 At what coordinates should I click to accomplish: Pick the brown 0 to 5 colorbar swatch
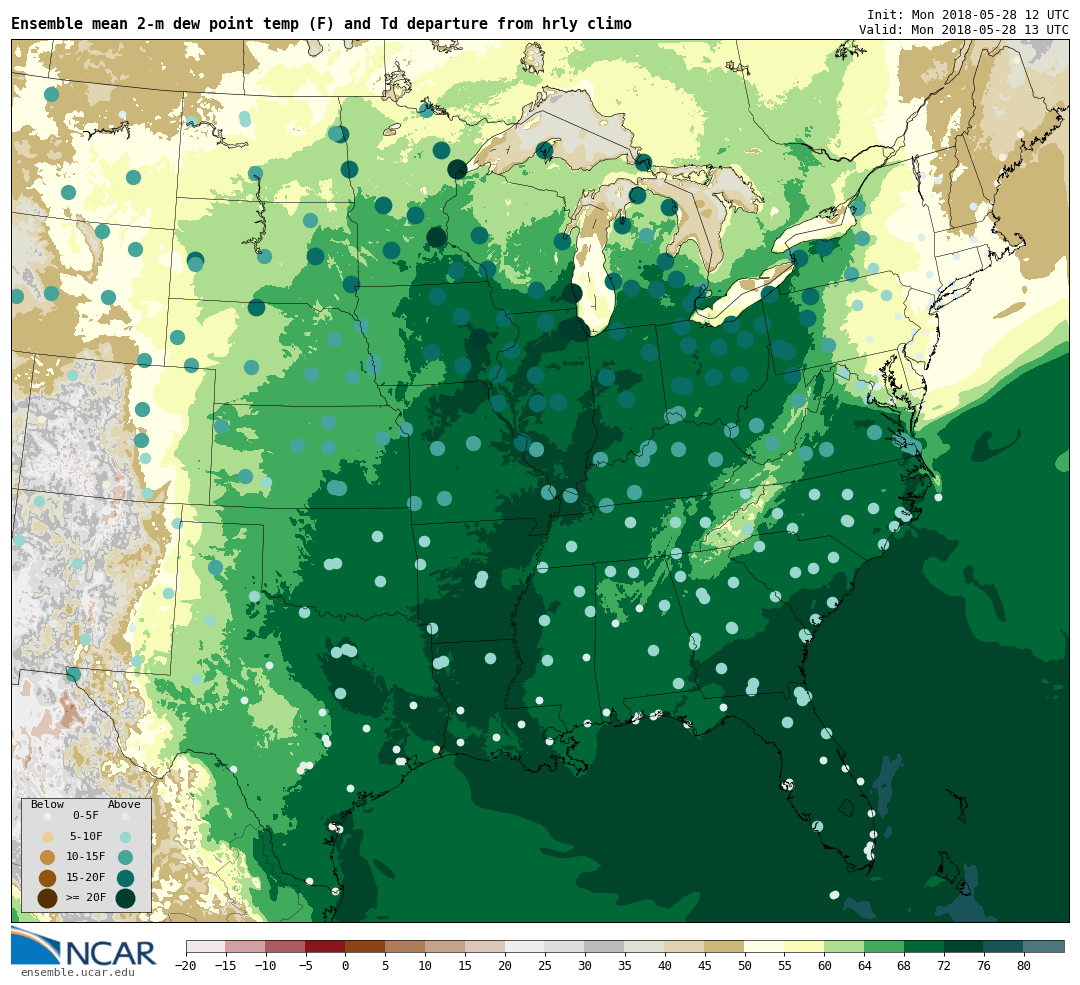pyautogui.click(x=365, y=946)
